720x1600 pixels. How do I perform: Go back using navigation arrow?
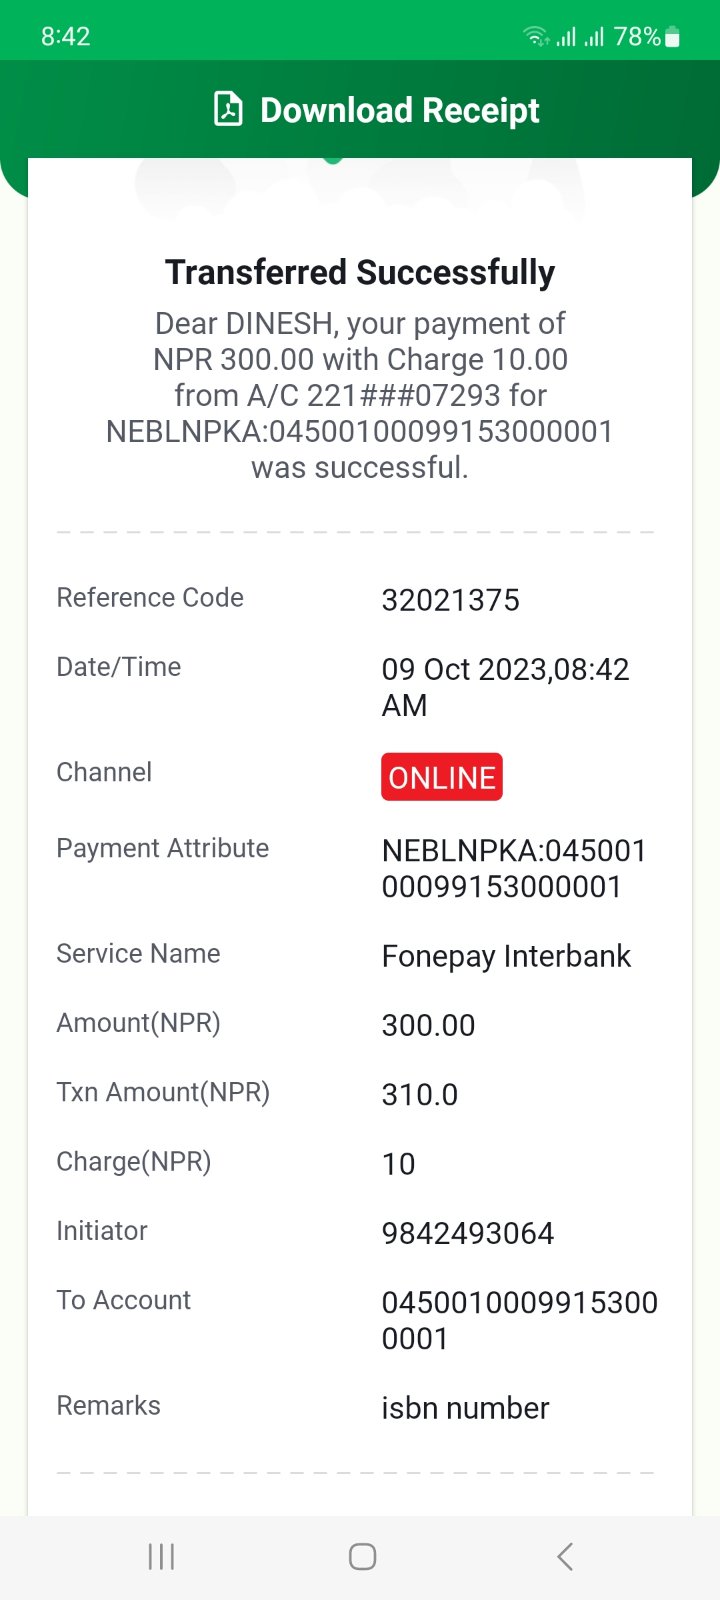[565, 1556]
